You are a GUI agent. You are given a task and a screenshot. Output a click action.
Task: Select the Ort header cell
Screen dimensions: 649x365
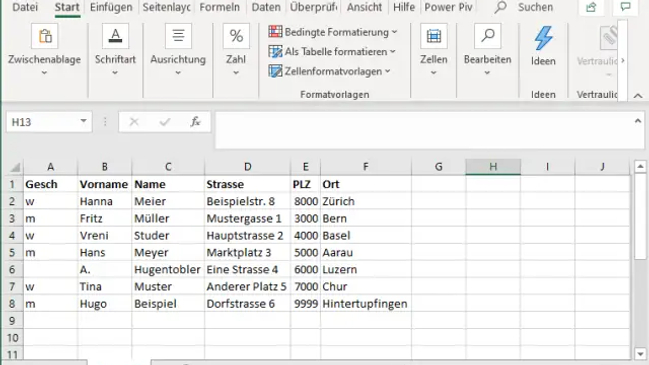365,184
